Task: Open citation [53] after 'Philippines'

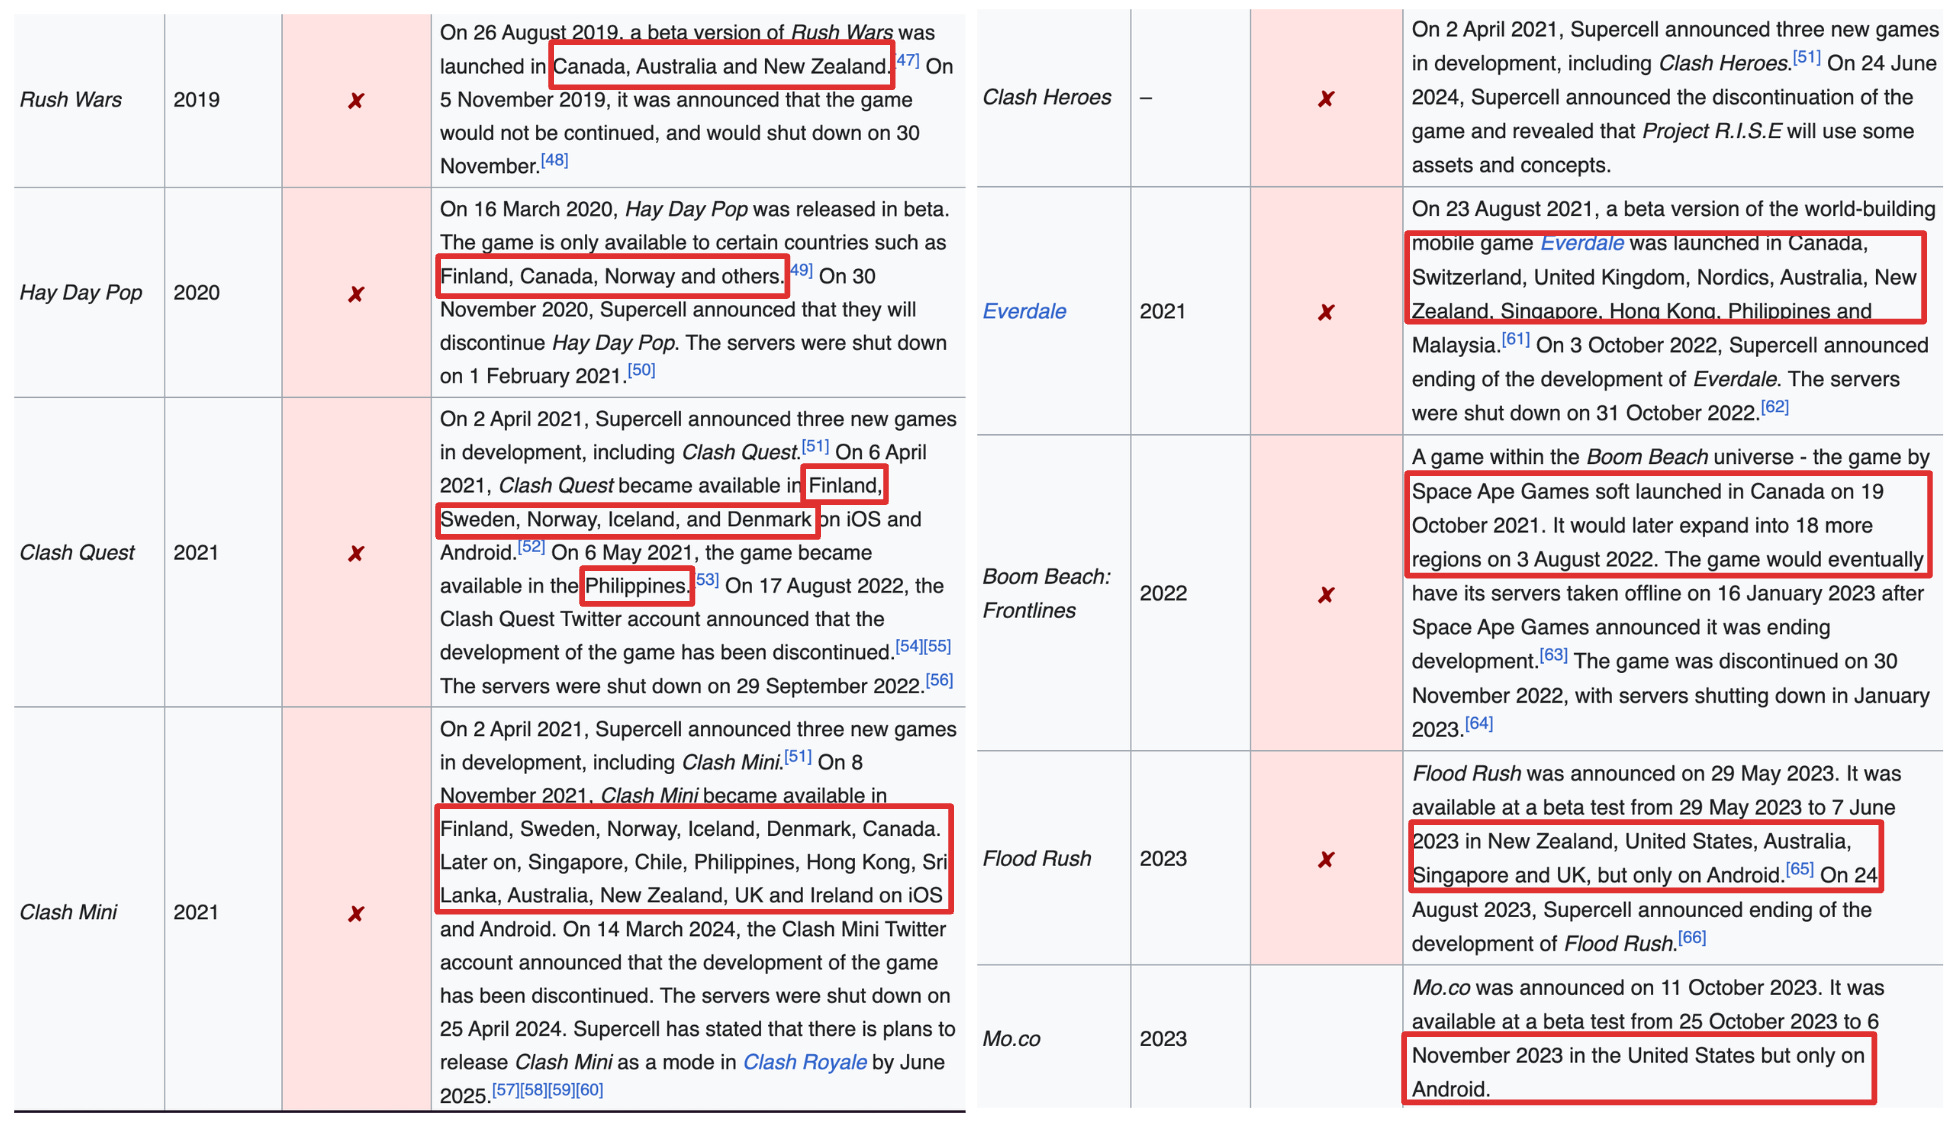Action: coord(707,580)
